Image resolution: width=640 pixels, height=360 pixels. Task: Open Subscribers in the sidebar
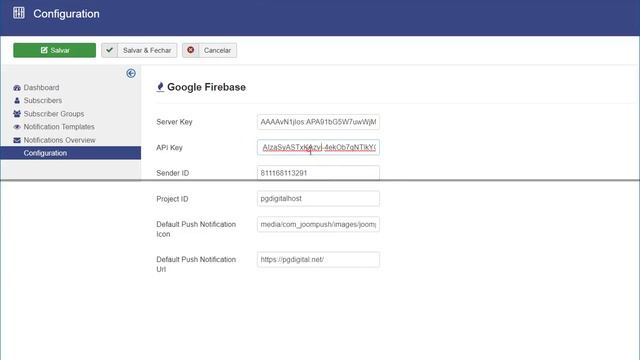43,100
